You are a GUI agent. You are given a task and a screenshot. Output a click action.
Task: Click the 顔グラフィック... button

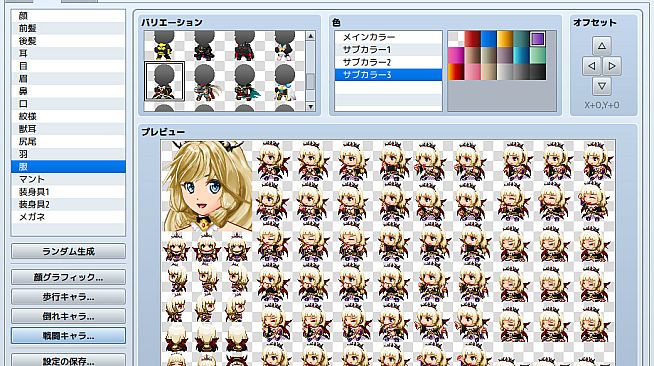(68, 277)
